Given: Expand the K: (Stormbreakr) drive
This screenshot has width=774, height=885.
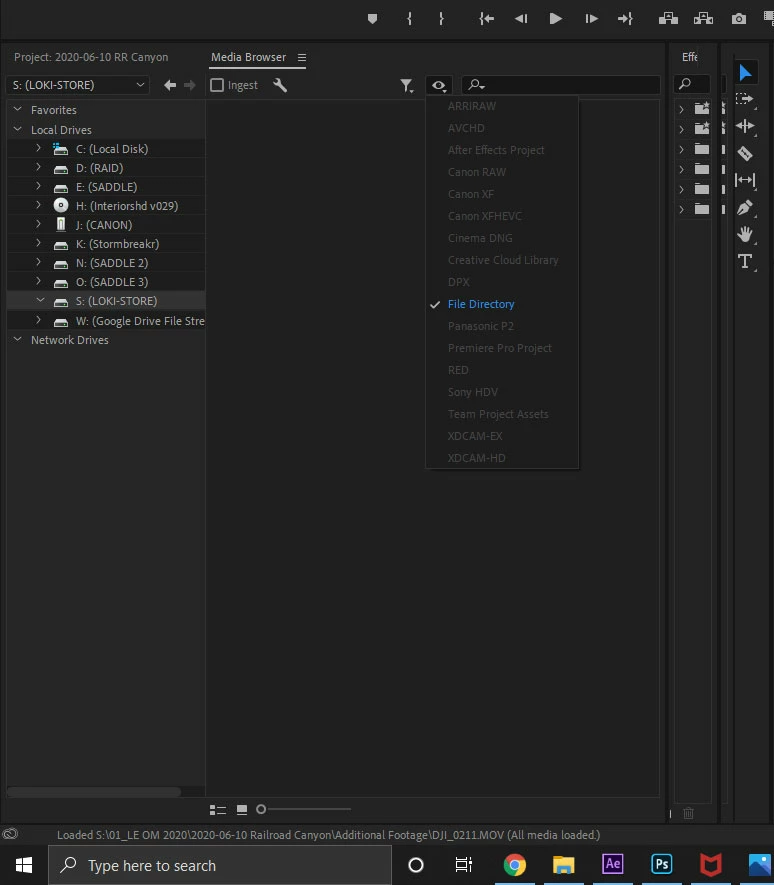Looking at the screenshot, I should click(x=38, y=243).
